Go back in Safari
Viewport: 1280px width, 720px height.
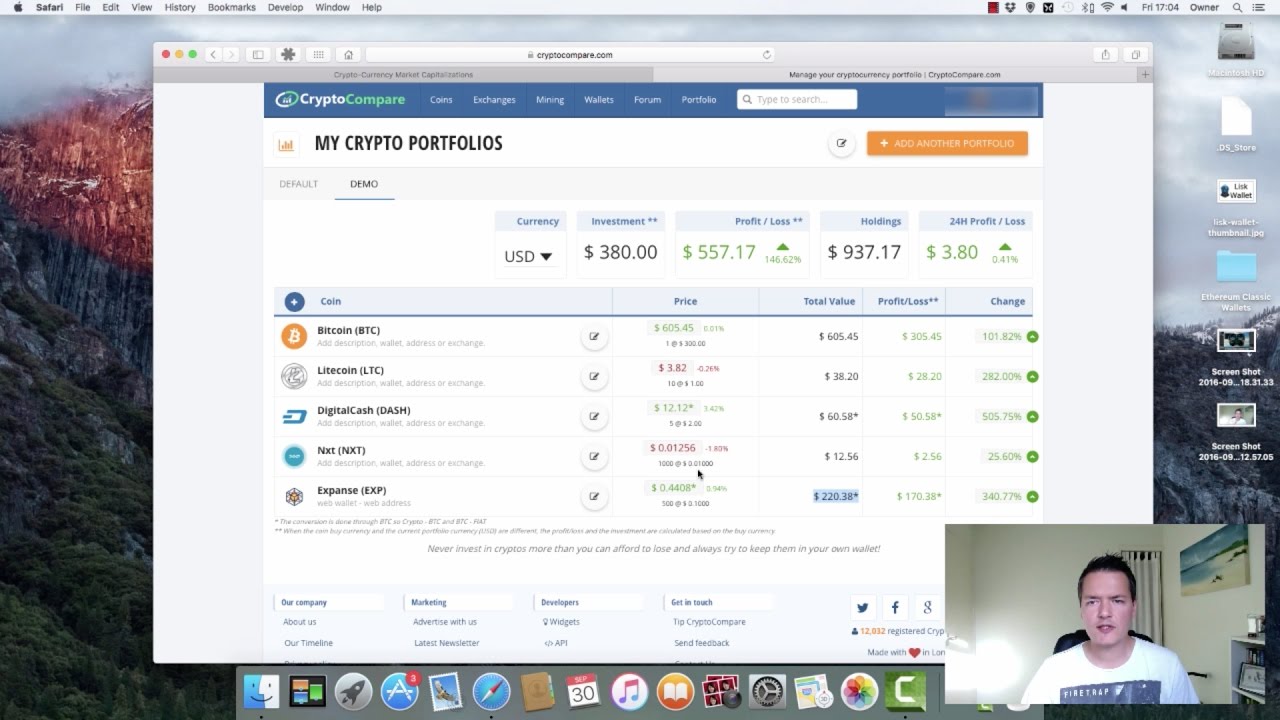coord(213,55)
